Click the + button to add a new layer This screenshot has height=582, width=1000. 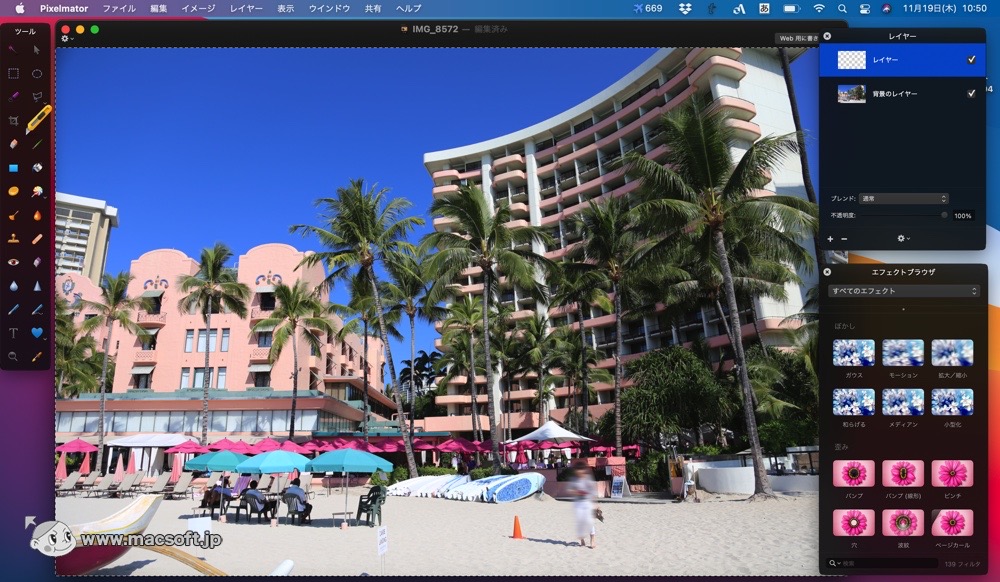[830, 238]
